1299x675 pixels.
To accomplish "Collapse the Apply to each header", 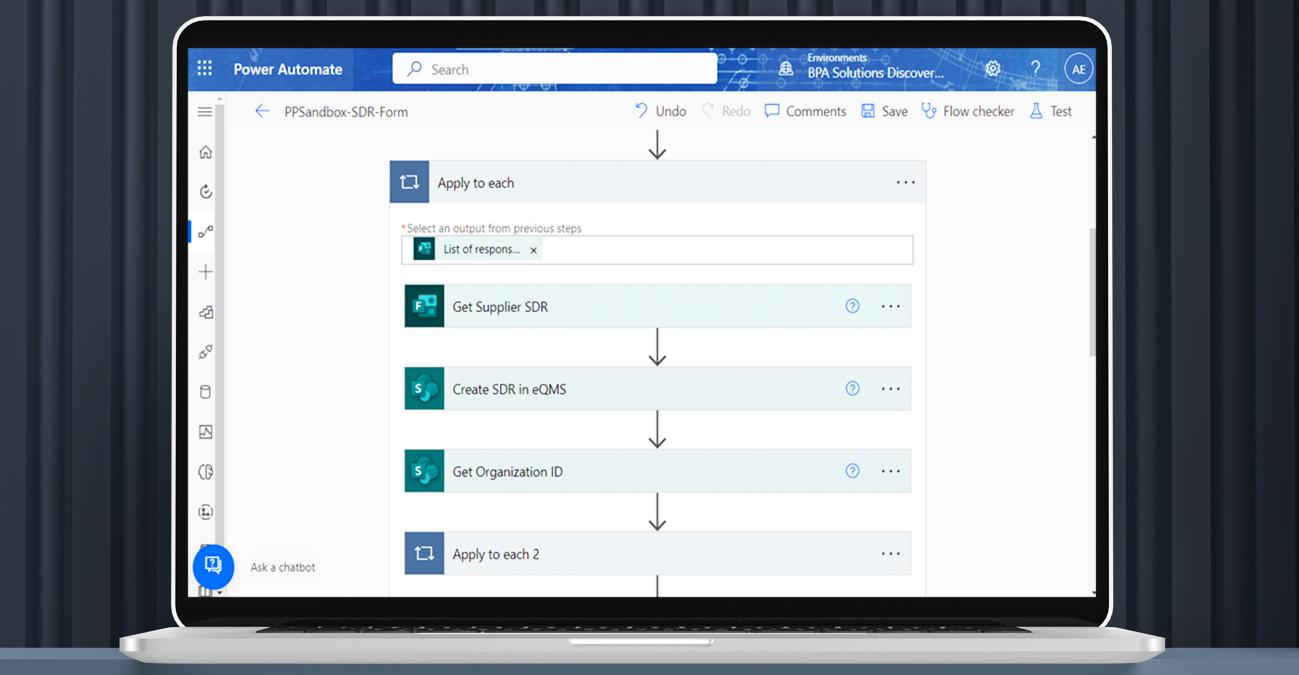I will point(657,182).
